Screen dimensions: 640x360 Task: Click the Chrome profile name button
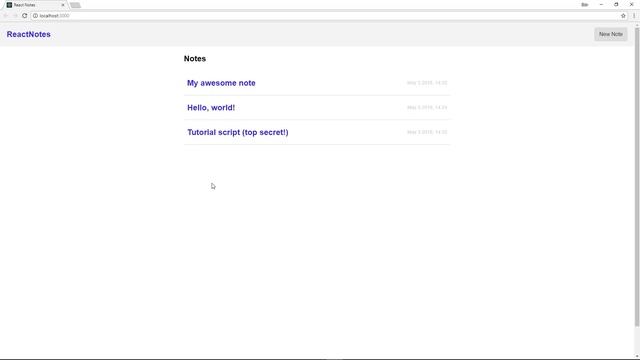(584, 4)
